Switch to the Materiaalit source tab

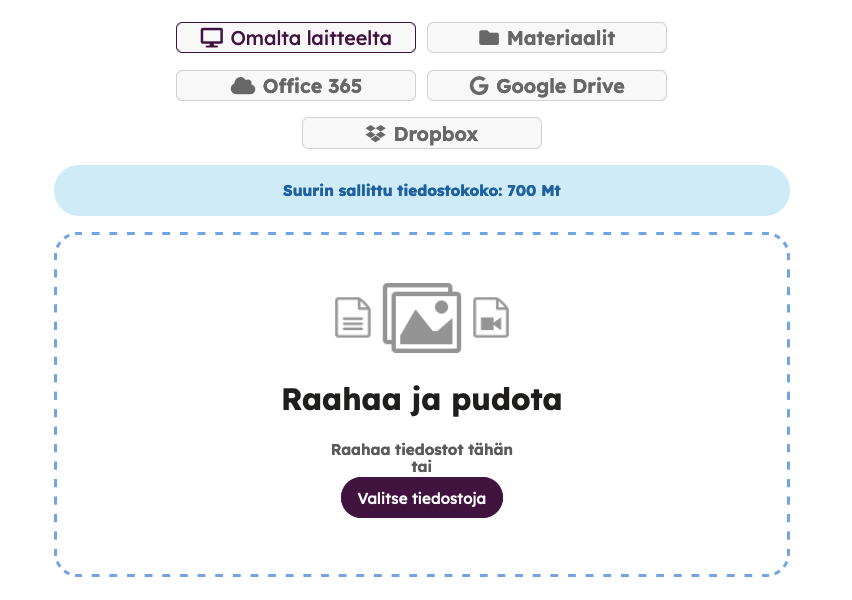(x=547, y=38)
